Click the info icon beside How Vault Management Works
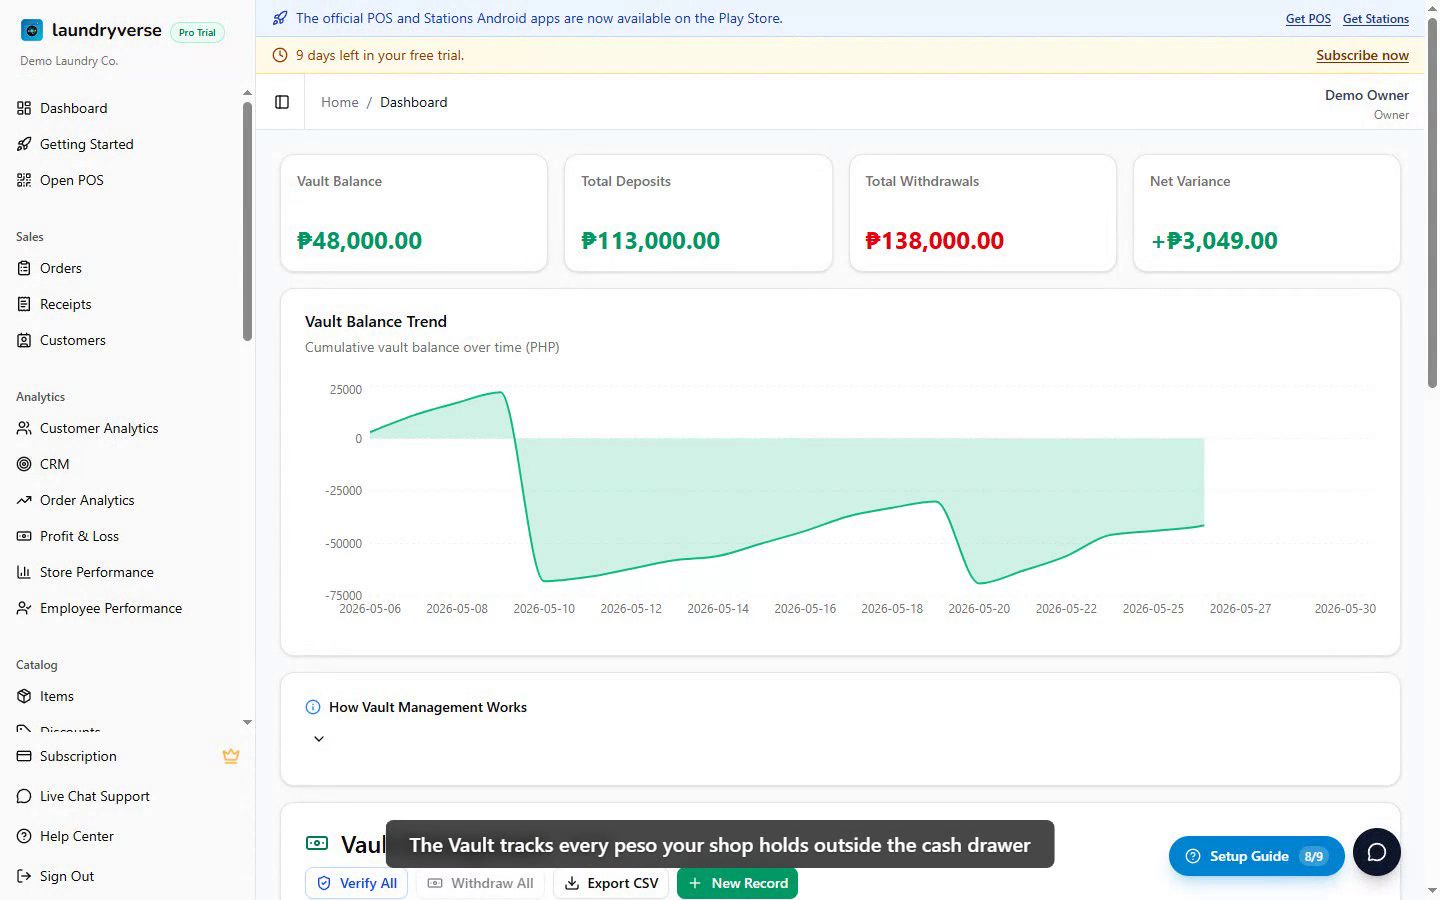The height and width of the screenshot is (900, 1440). [x=313, y=707]
